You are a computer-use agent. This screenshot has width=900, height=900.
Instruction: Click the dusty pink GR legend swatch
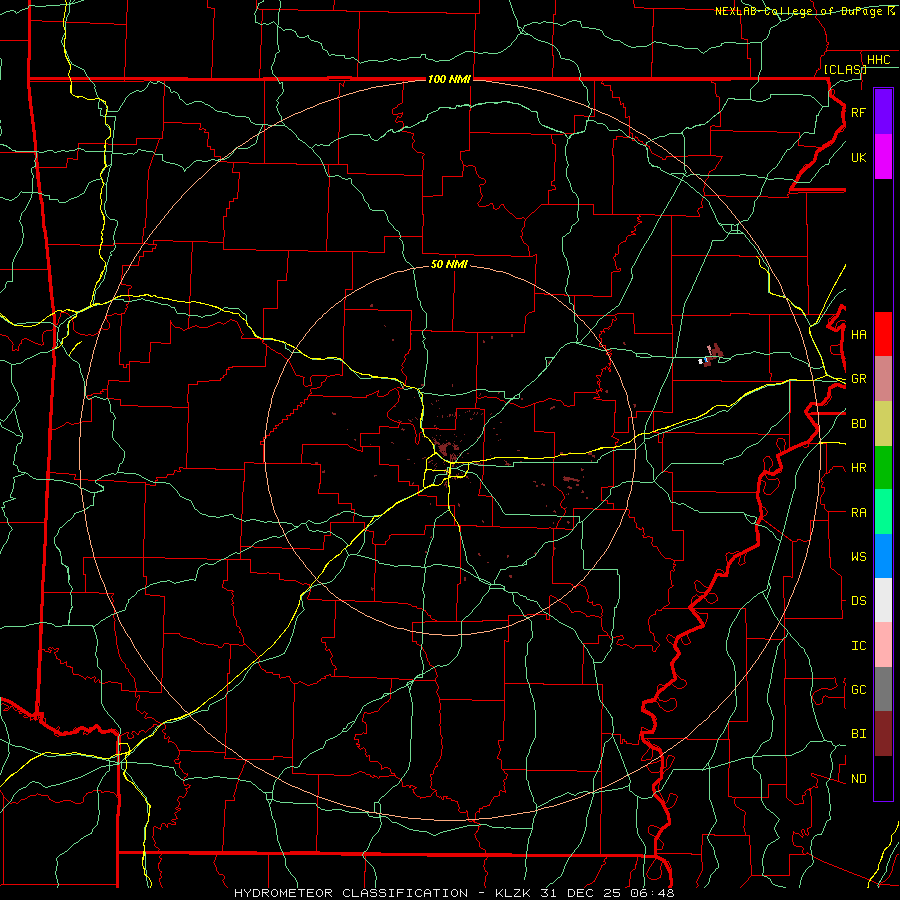tap(883, 379)
